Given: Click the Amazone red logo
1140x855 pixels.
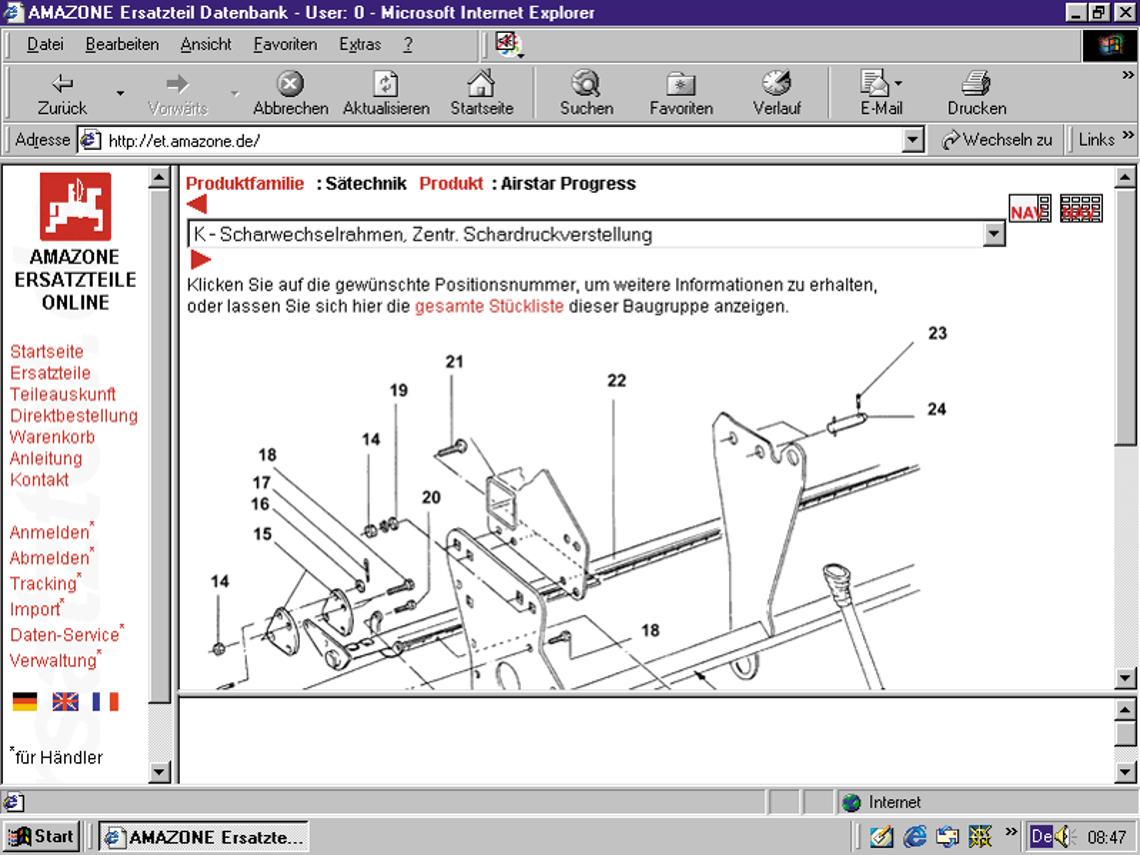Looking at the screenshot, I should (x=76, y=206).
